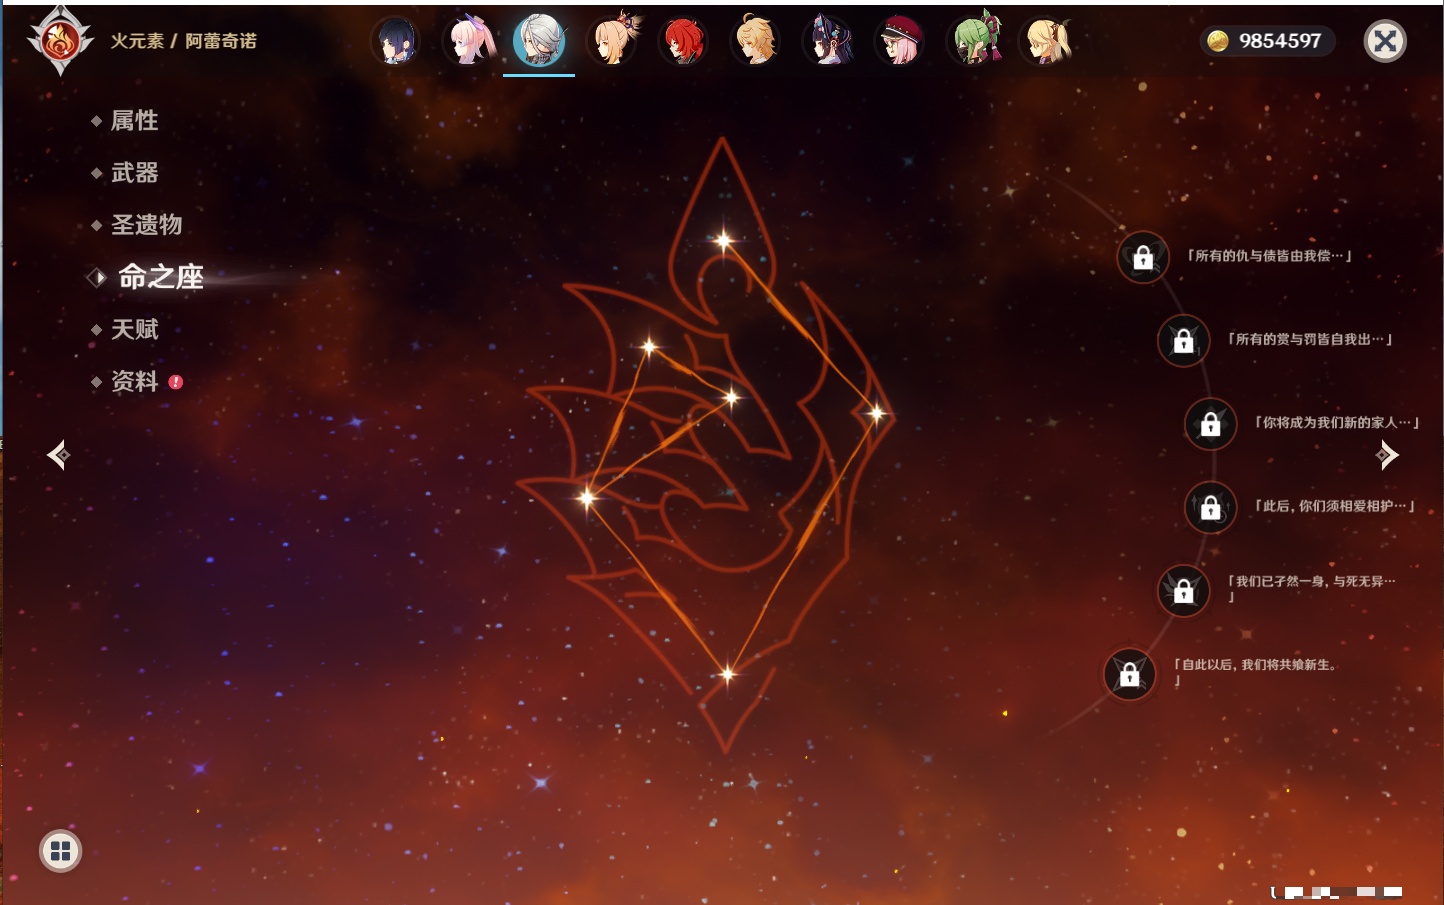Screen dimensions: 1444x905
Task: Open the 圣遗物 artifacts tab
Action: 146,225
